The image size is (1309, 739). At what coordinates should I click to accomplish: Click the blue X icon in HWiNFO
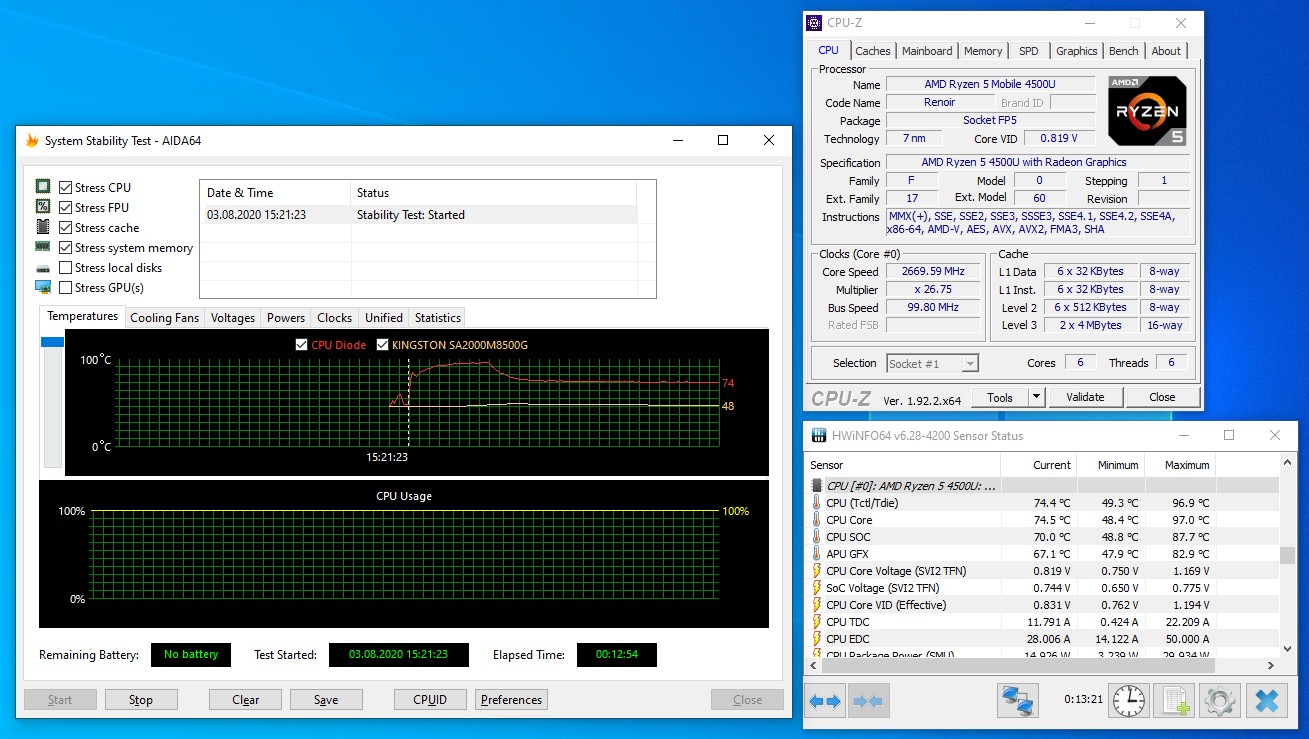pos(1266,701)
